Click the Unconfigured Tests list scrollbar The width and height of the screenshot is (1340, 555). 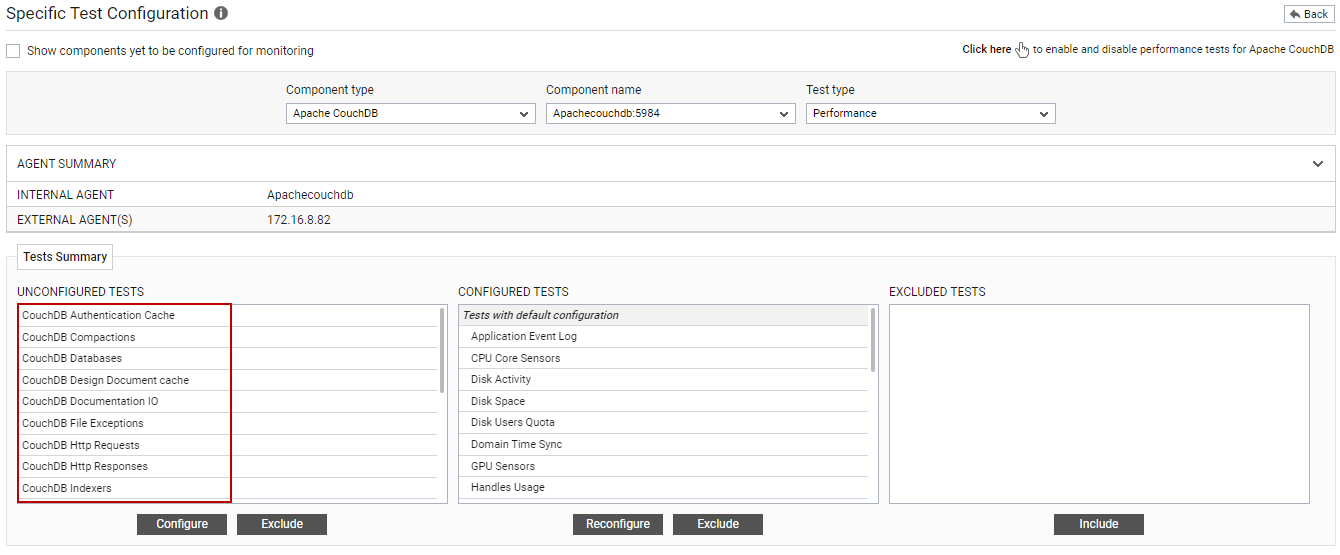[x=442, y=350]
